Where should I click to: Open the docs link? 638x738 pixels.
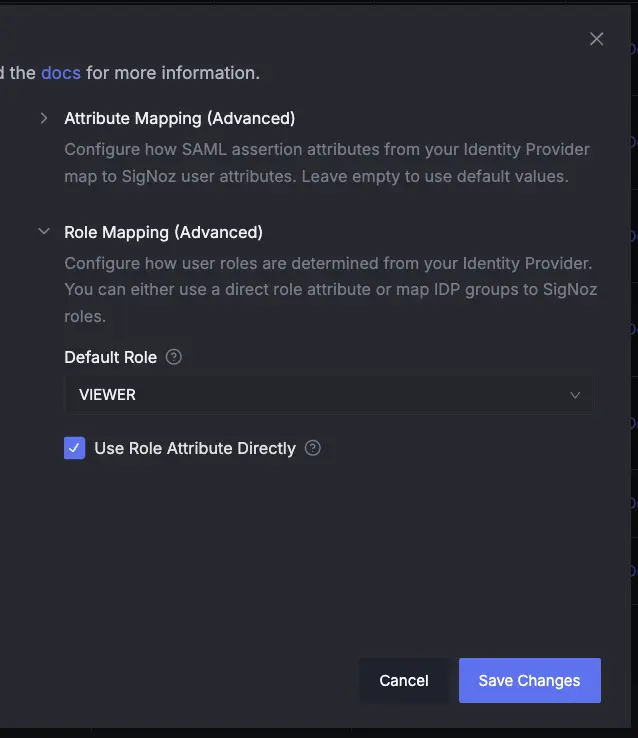(x=61, y=73)
